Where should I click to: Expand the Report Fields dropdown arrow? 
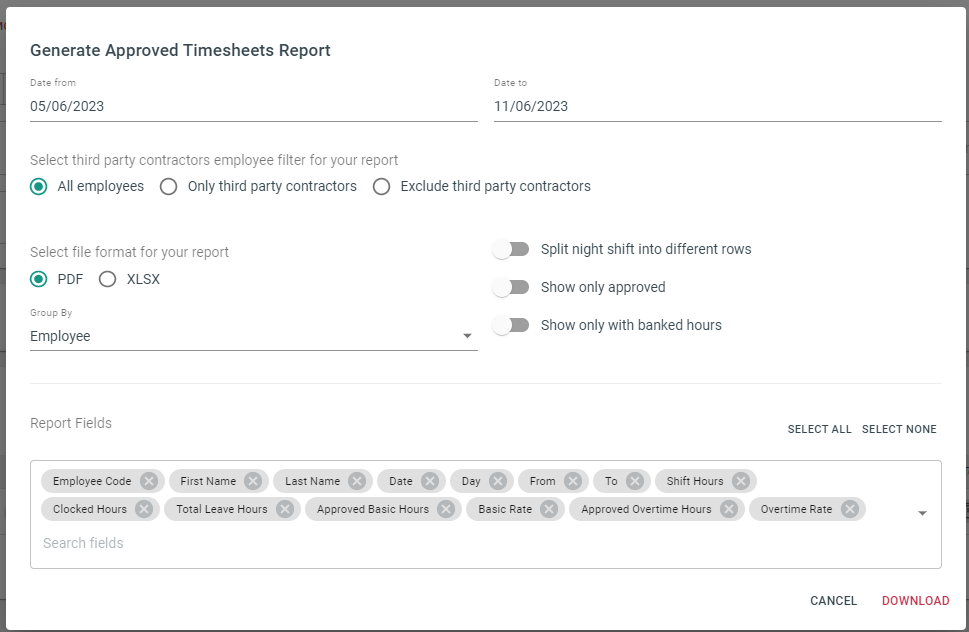tap(922, 513)
